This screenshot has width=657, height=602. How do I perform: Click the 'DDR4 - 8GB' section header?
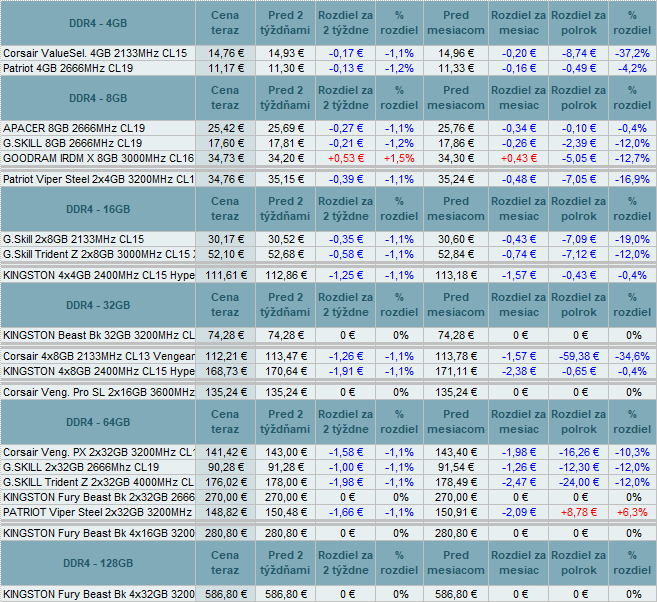[98, 98]
